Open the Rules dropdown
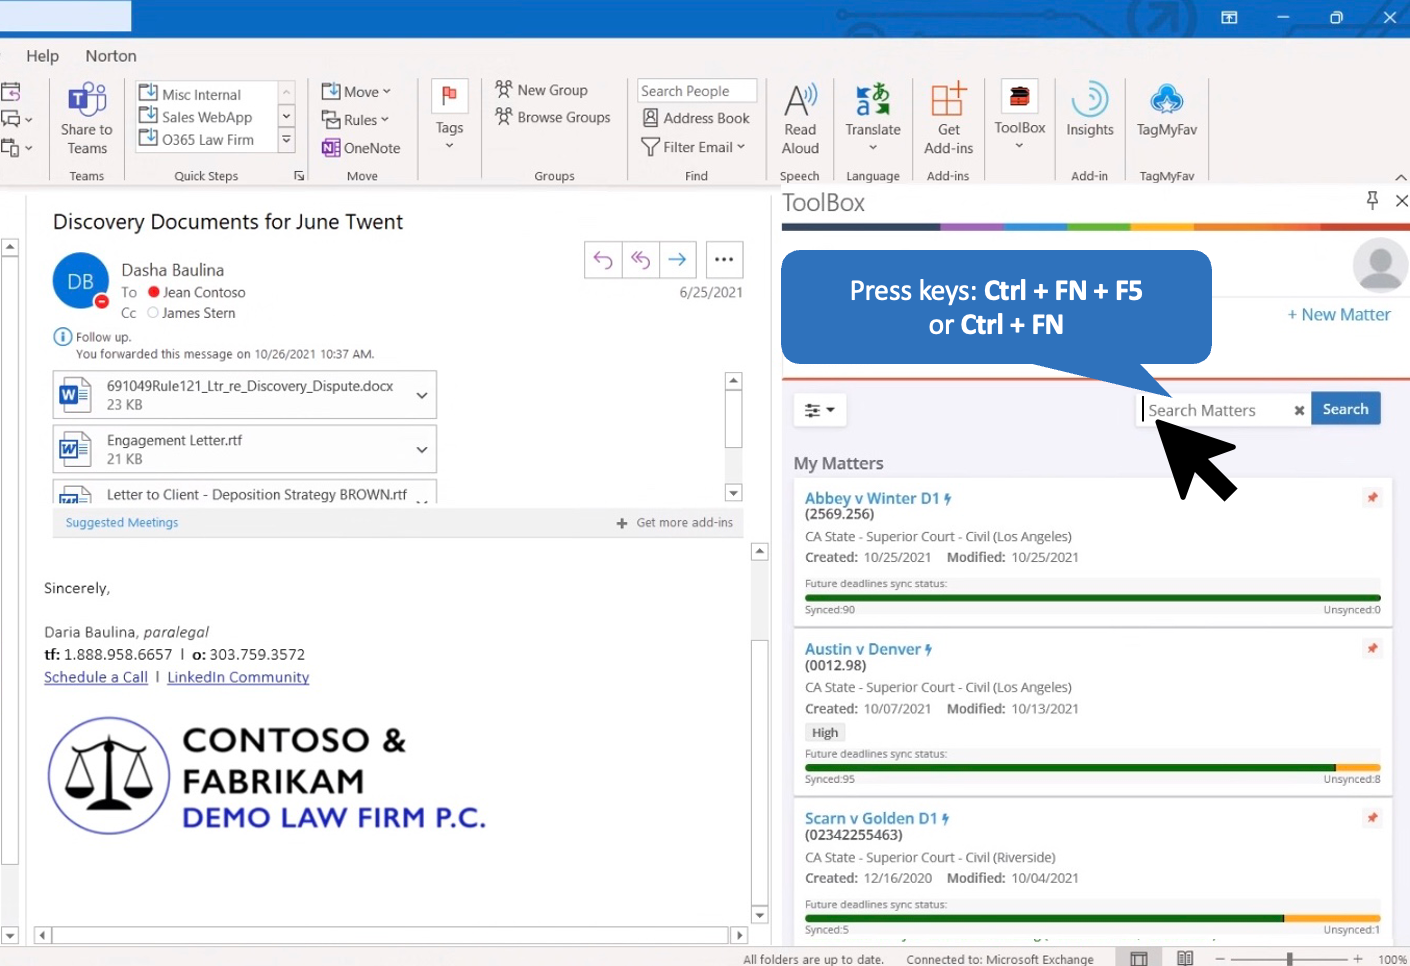The image size is (1410, 966). point(355,120)
